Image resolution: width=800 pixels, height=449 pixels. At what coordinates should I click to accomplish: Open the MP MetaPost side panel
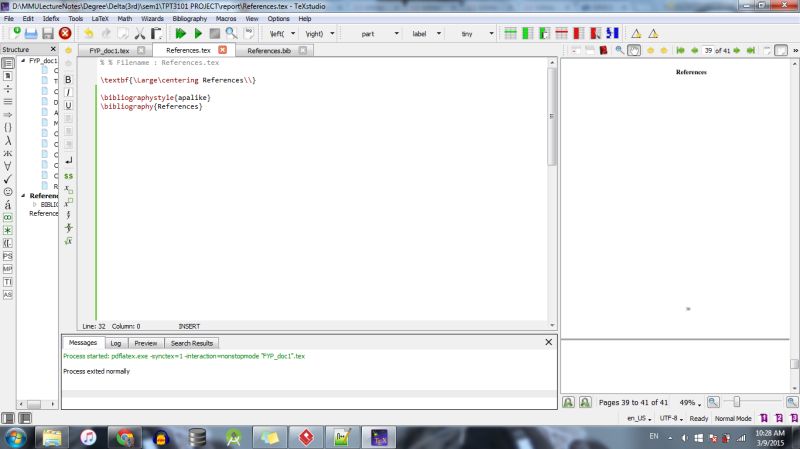(x=8, y=269)
